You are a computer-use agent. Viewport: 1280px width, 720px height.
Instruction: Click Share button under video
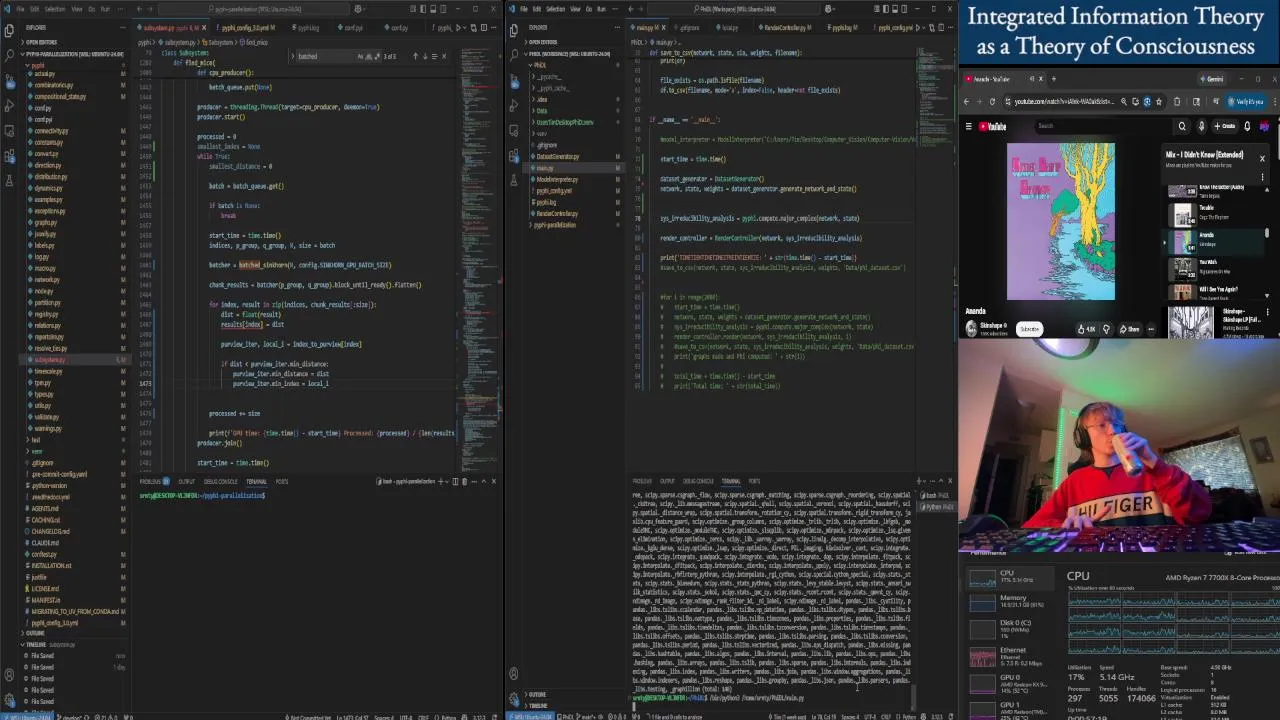[x=1129, y=329]
